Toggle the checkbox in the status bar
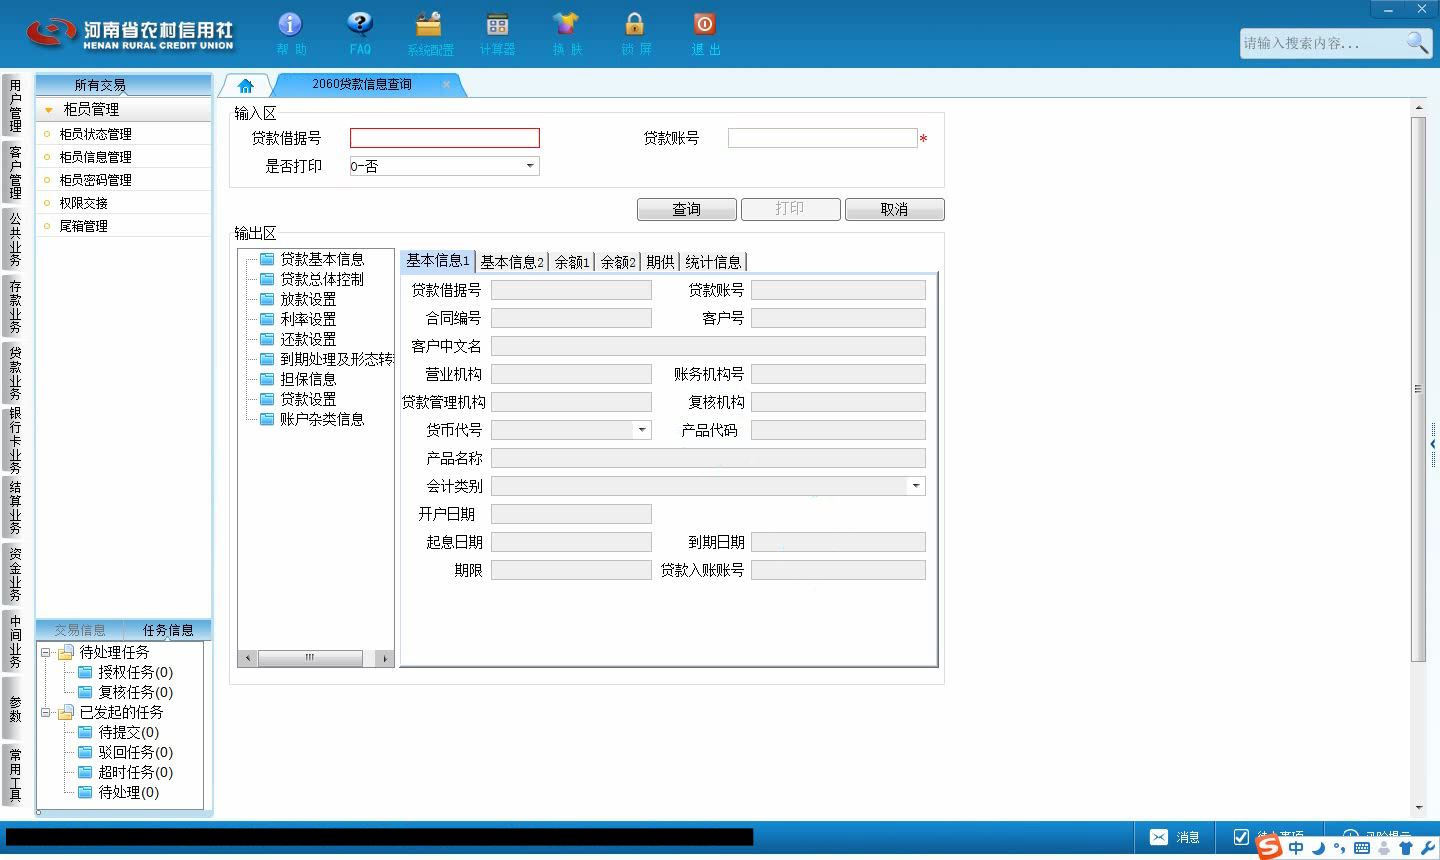Screen dimensions: 1440x860 coord(1241,837)
